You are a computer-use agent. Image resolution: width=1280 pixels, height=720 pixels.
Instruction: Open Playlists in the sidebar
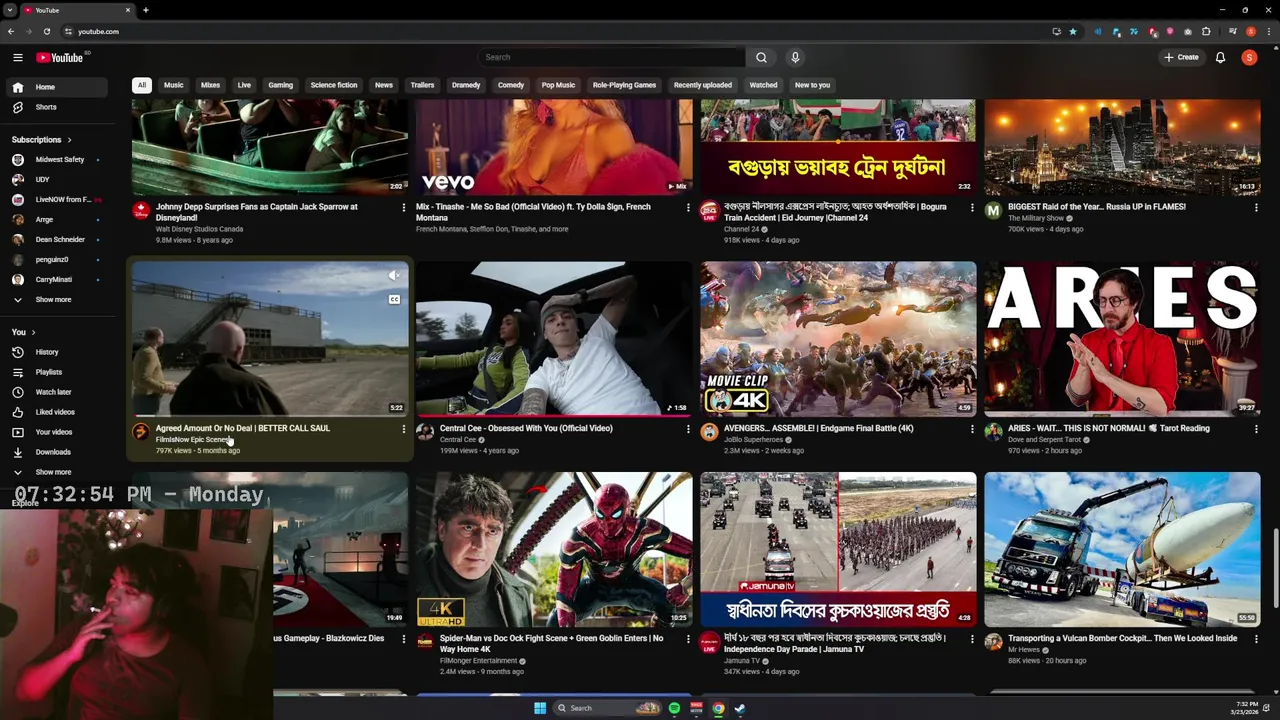(58, 372)
